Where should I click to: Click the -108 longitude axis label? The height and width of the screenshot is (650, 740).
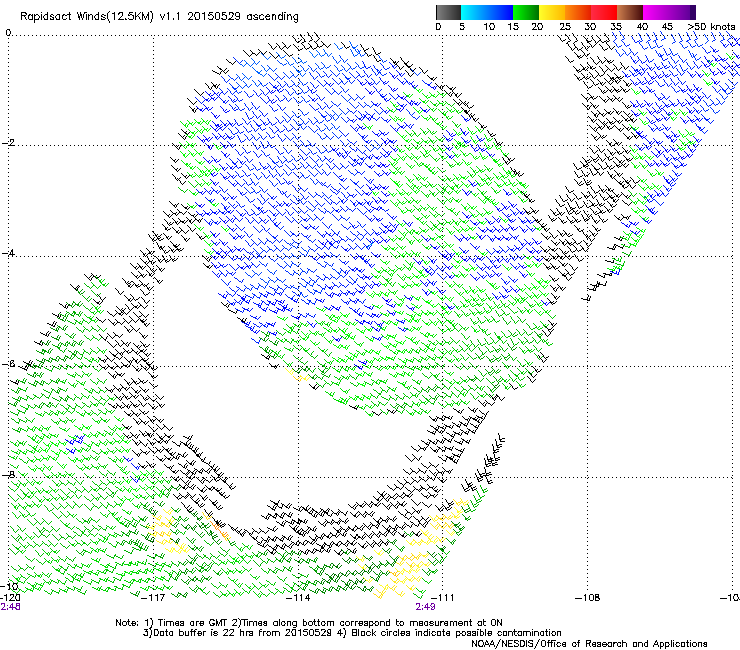[x=588, y=598]
